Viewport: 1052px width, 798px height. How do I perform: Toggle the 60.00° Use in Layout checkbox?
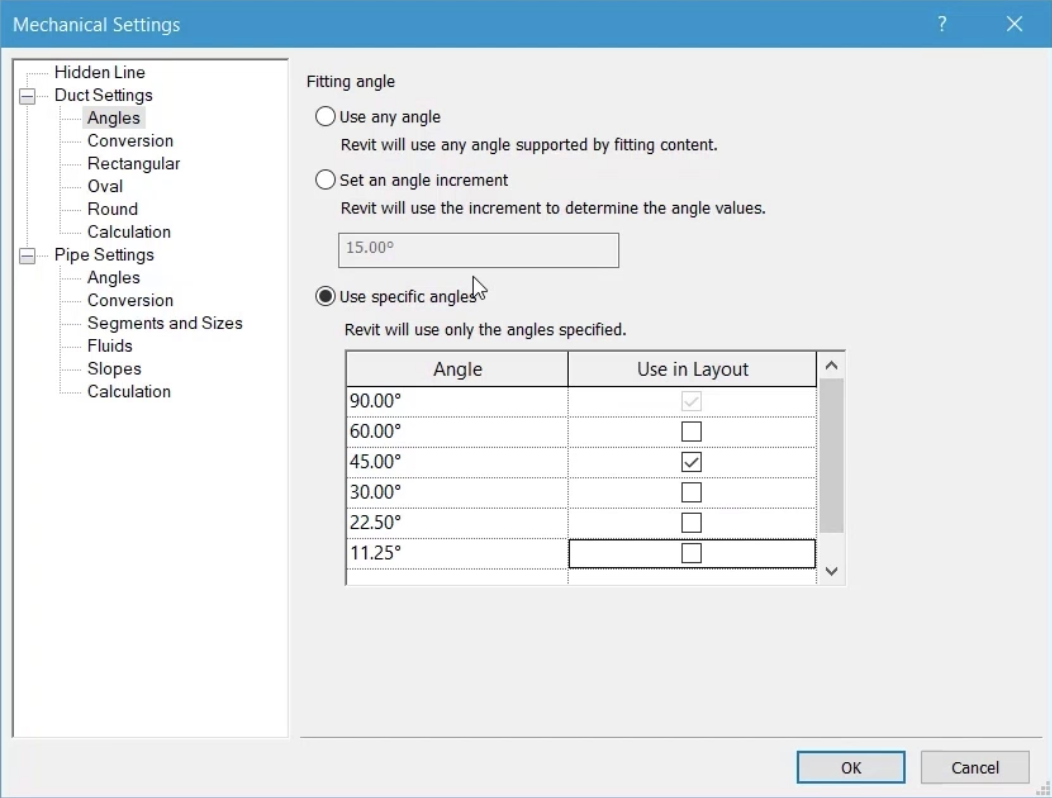point(691,432)
